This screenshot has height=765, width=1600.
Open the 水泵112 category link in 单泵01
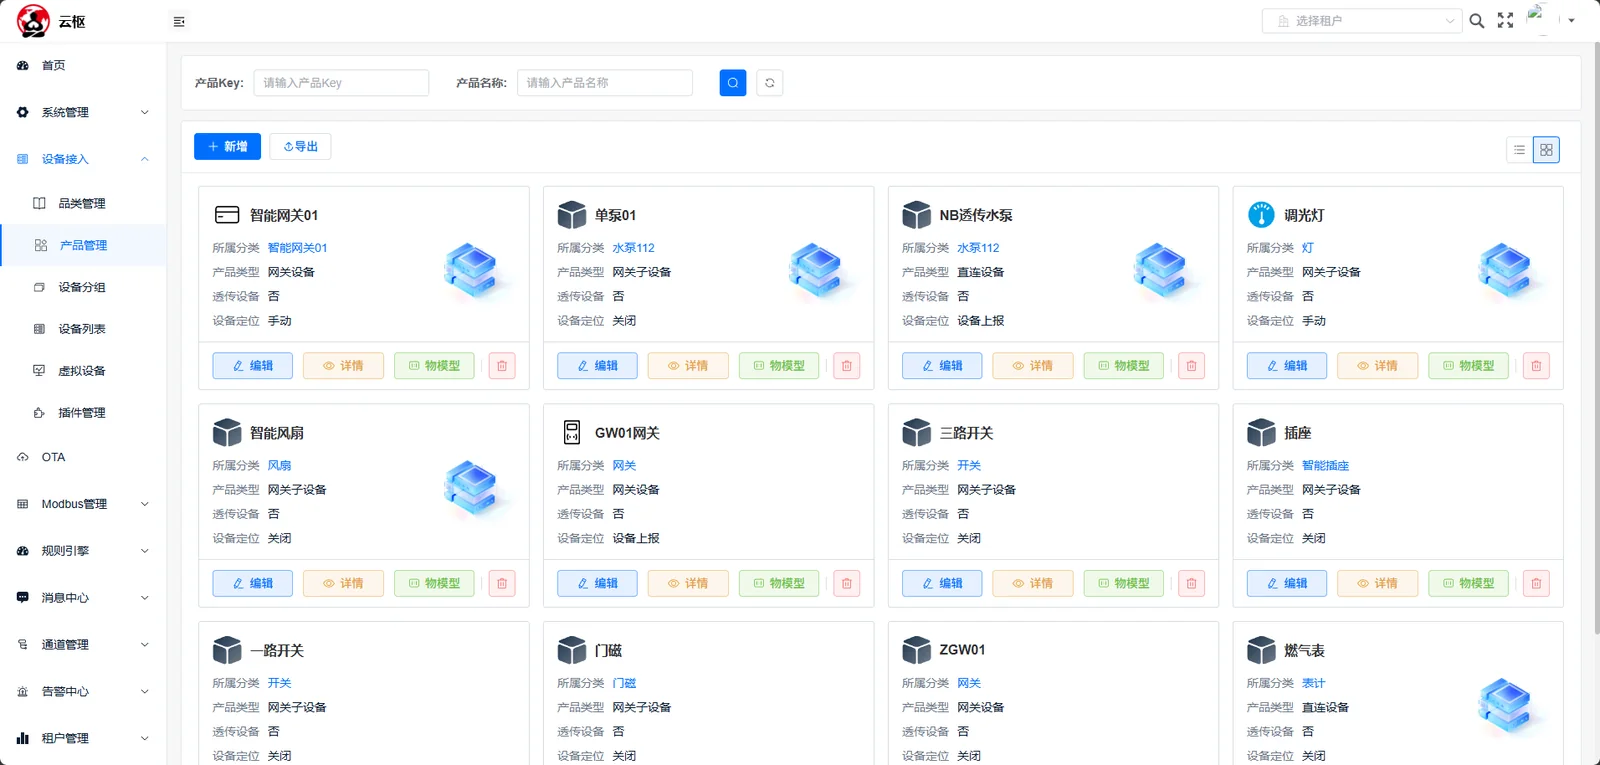(x=633, y=248)
